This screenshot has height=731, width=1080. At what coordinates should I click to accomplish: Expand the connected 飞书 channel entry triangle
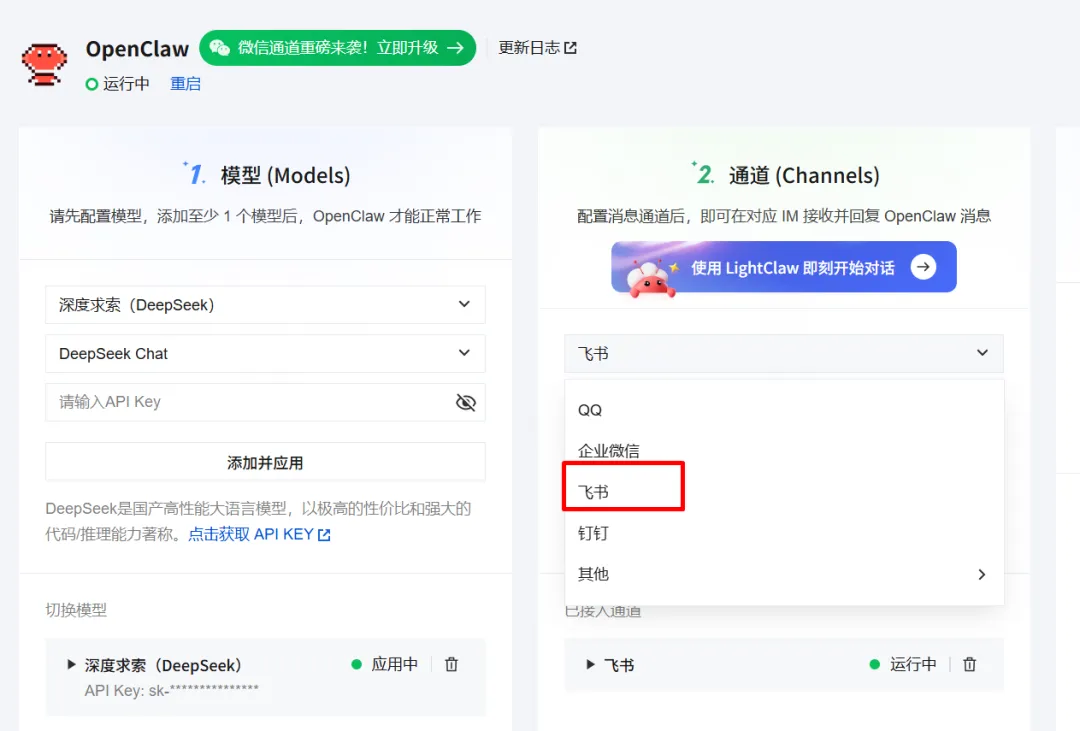click(x=590, y=665)
